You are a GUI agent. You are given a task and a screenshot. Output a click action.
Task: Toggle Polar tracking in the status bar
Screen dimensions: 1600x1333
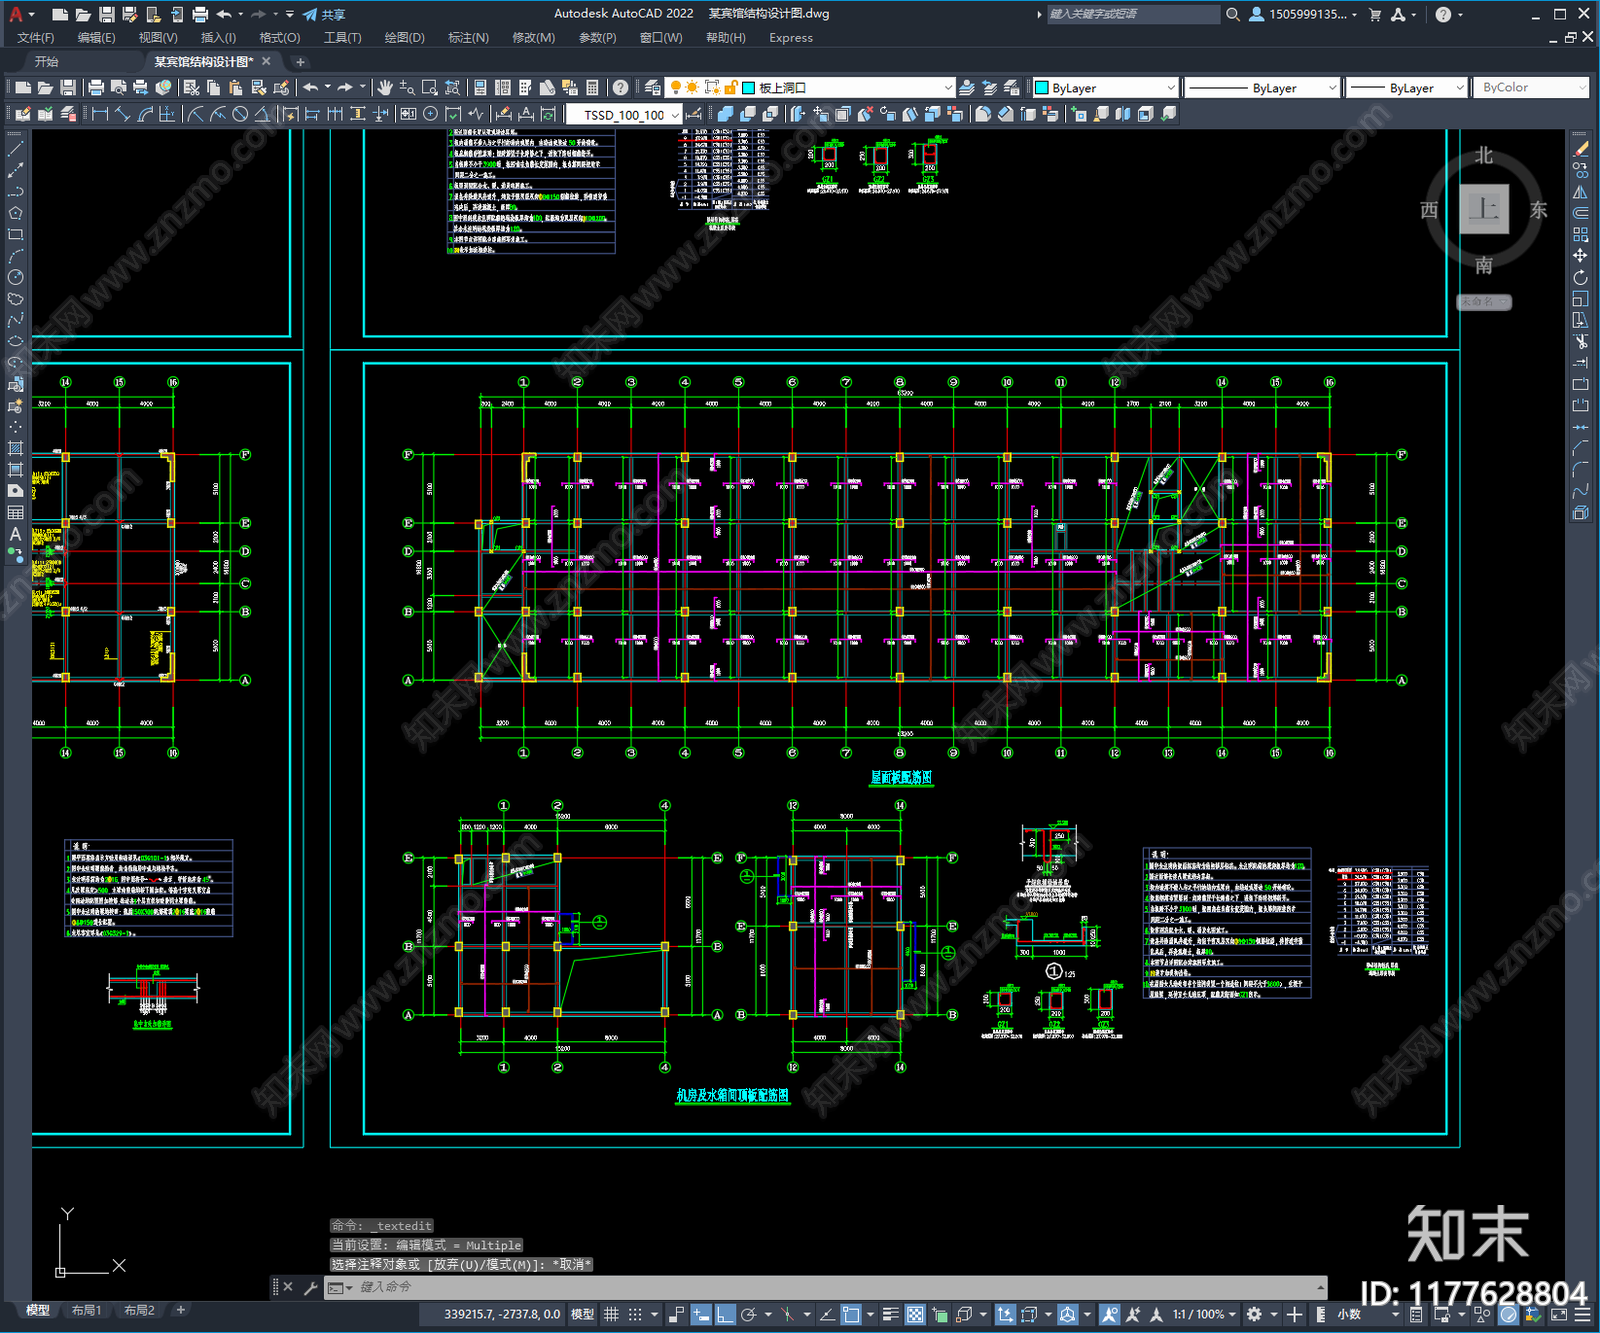point(748,1314)
